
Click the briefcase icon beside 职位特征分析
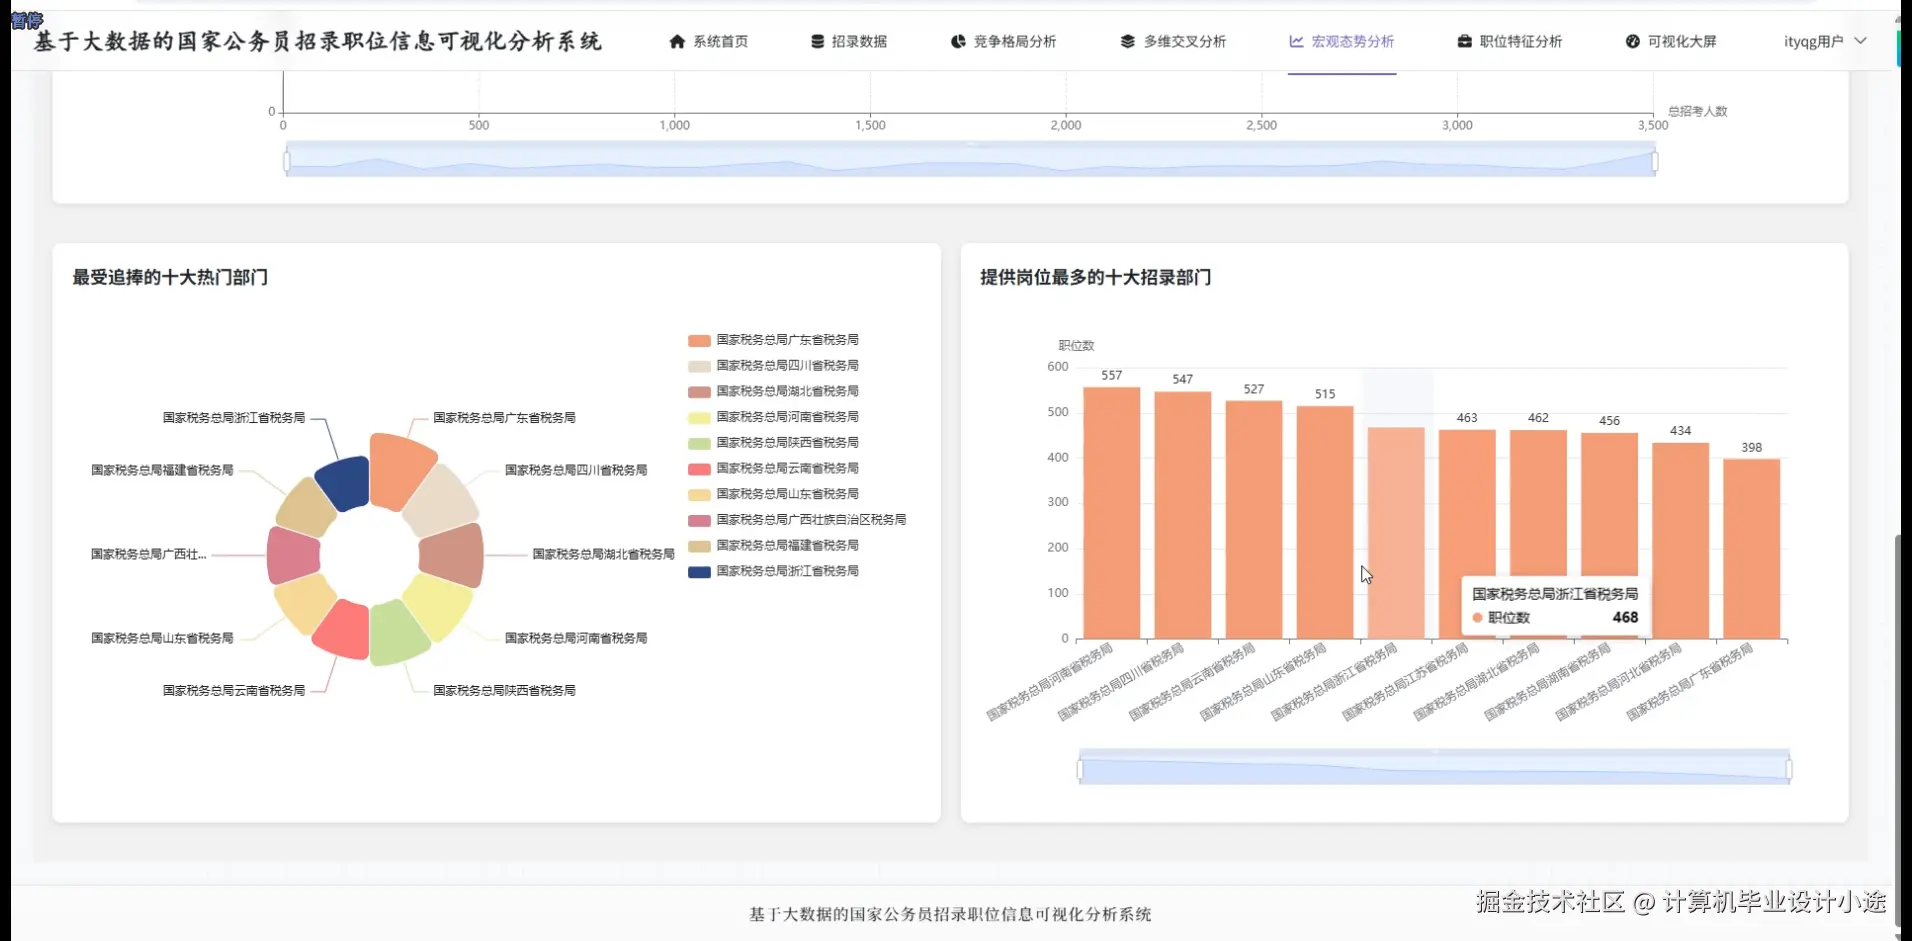(1464, 41)
